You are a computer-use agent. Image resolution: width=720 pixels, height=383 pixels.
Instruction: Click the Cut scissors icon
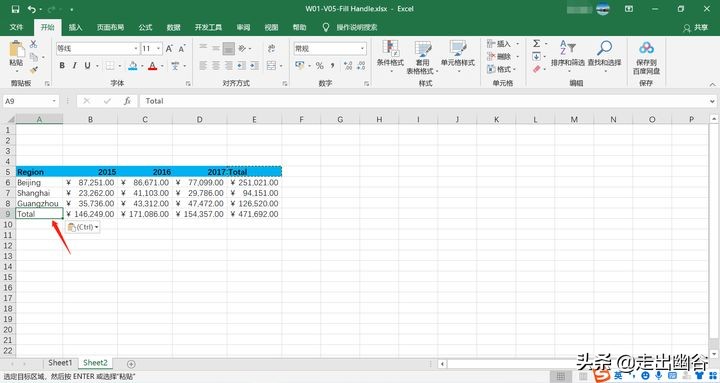34,45
